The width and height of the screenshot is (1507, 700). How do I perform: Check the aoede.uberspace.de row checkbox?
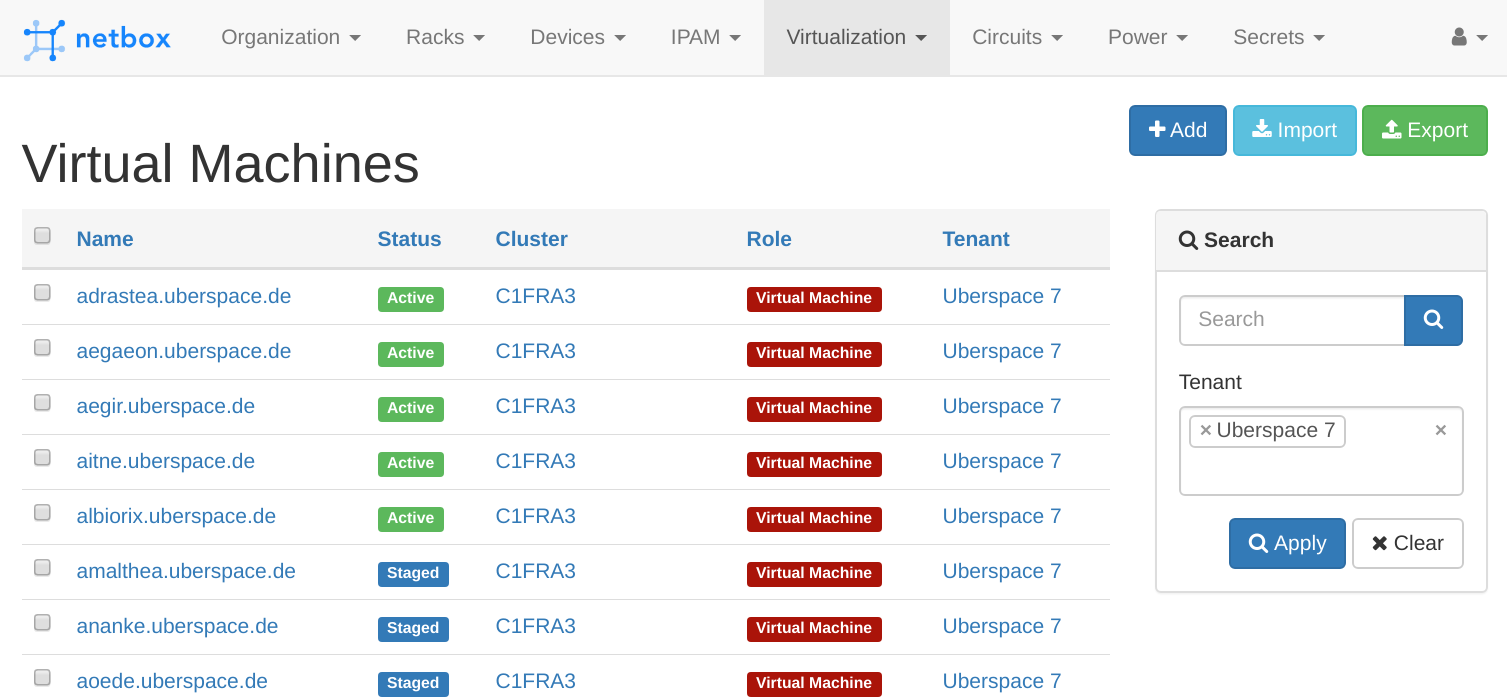coord(42,678)
